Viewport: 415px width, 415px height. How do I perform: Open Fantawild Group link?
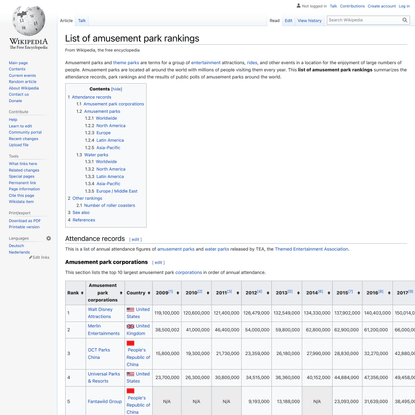pos(105,401)
